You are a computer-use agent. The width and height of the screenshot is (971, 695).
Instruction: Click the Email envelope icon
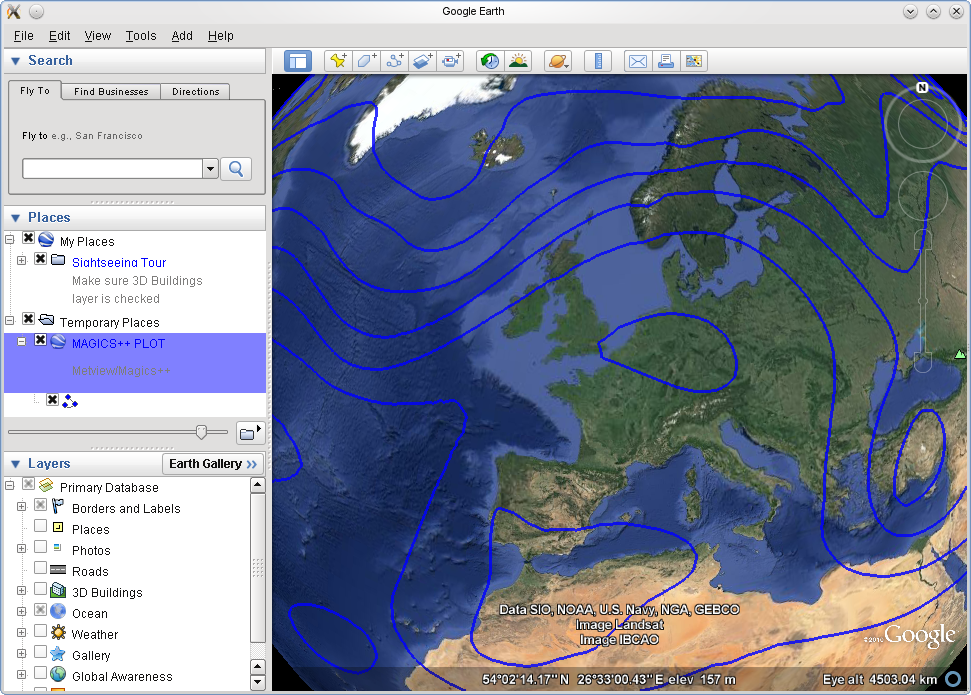click(637, 61)
